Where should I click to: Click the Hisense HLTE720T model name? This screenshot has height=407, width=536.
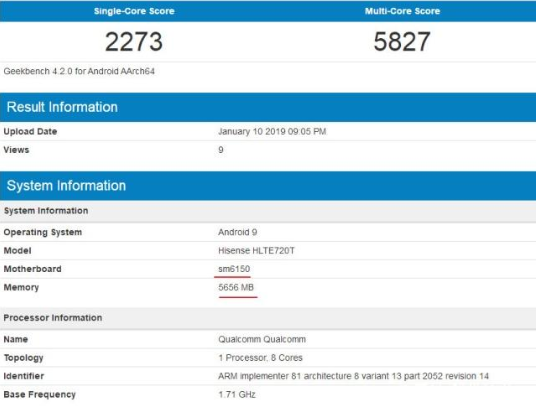256,250
